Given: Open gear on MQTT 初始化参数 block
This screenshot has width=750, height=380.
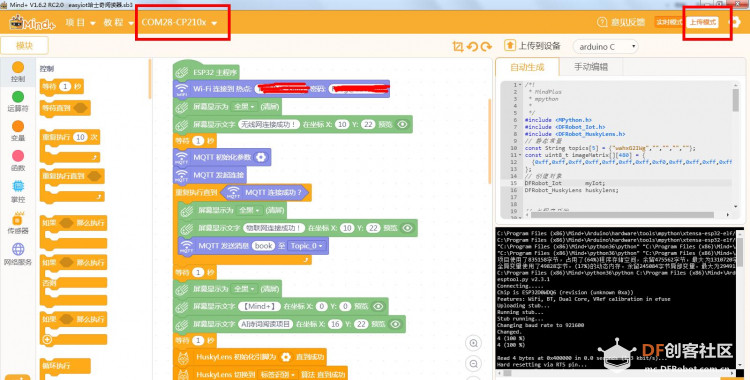Looking at the screenshot, I should pyautogui.click(x=261, y=157).
